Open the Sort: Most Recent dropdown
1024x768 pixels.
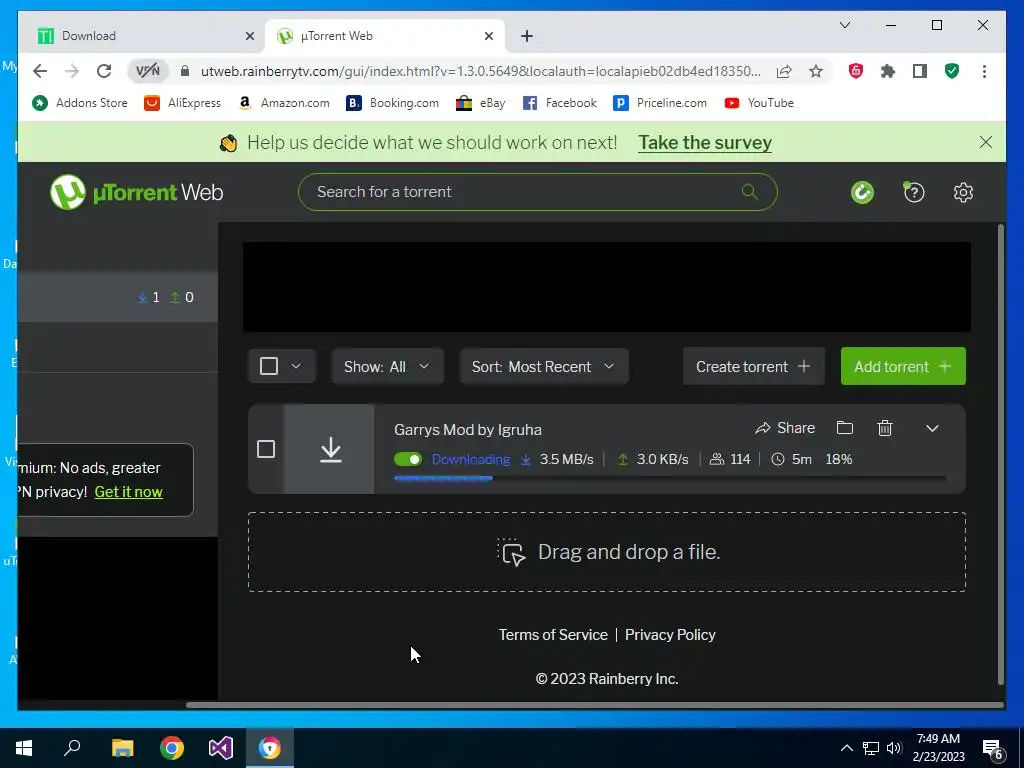[544, 366]
